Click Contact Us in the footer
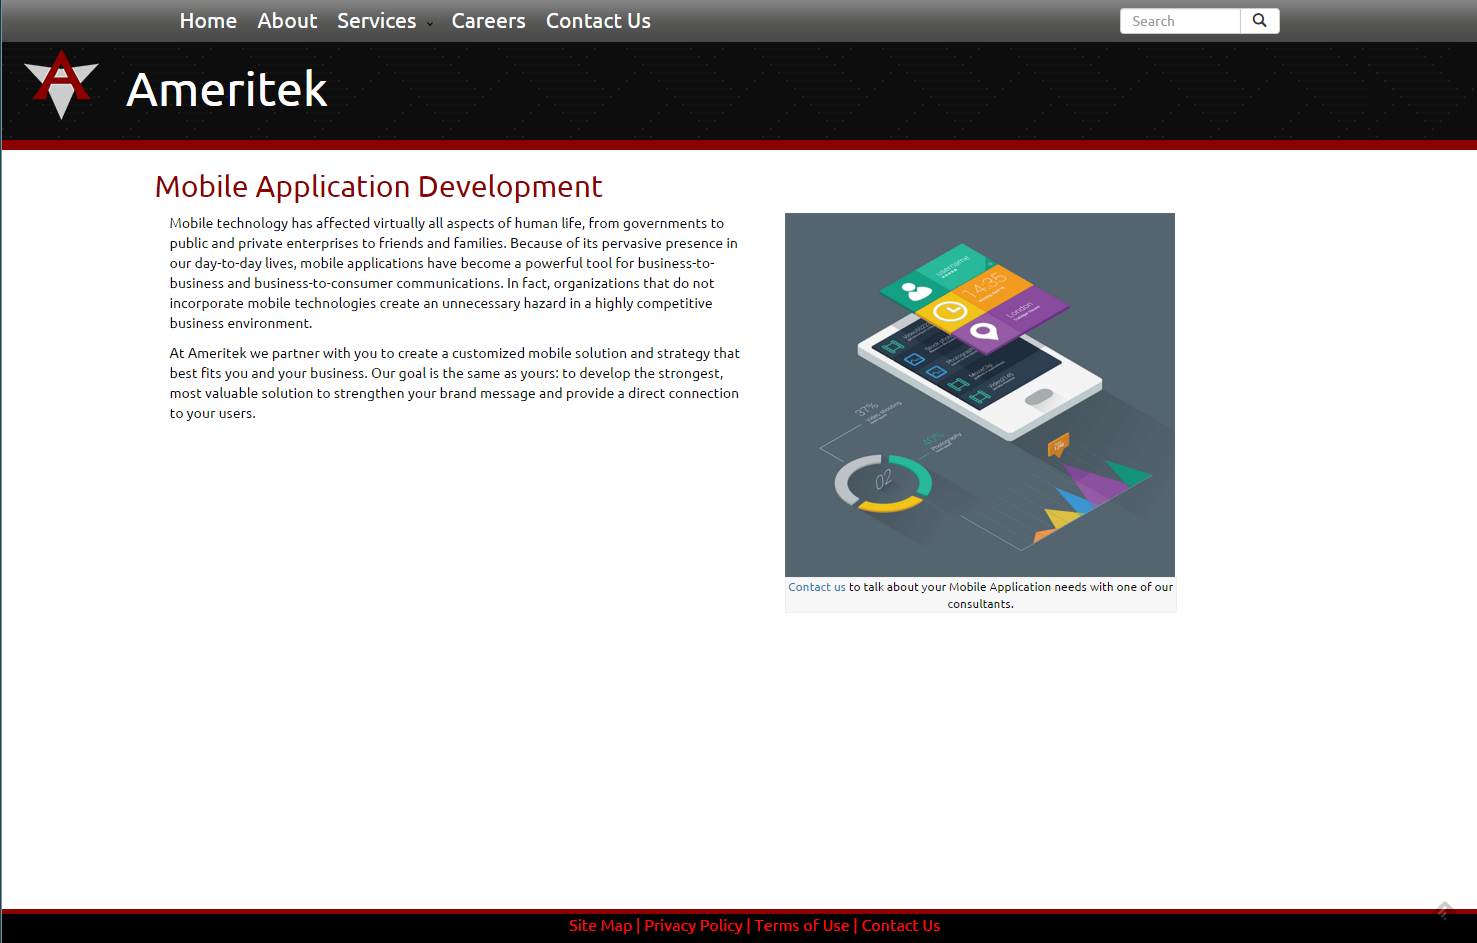1477x943 pixels. pos(900,926)
